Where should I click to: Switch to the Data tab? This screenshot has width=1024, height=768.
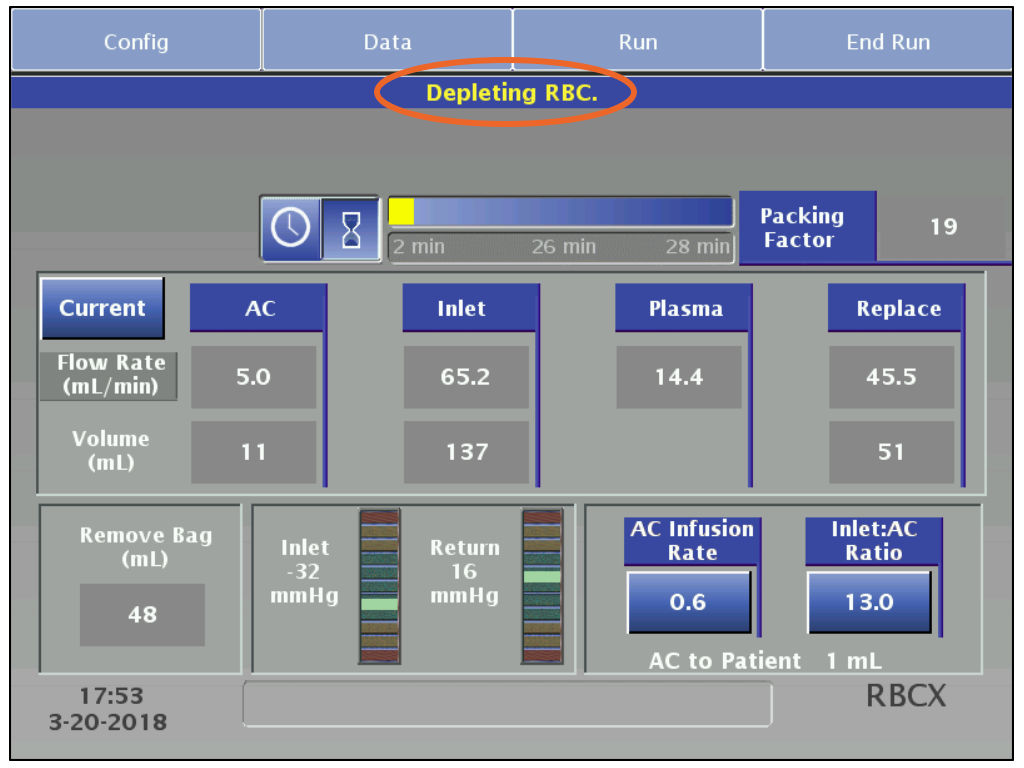387,40
